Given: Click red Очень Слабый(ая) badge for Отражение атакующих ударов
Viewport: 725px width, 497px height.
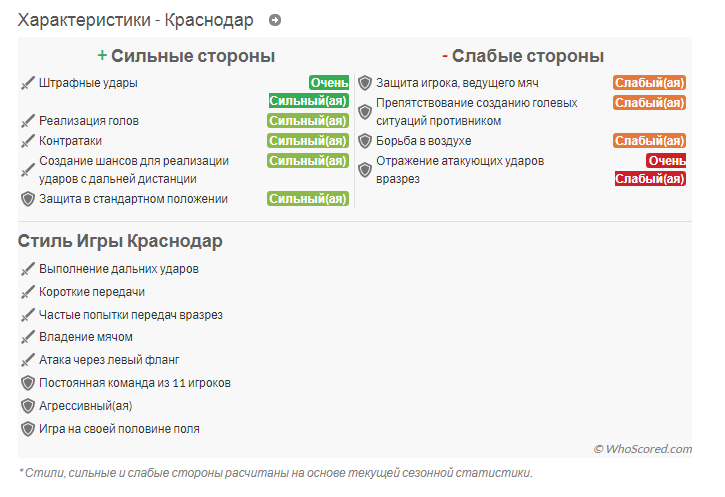Looking at the screenshot, I should point(651,170).
